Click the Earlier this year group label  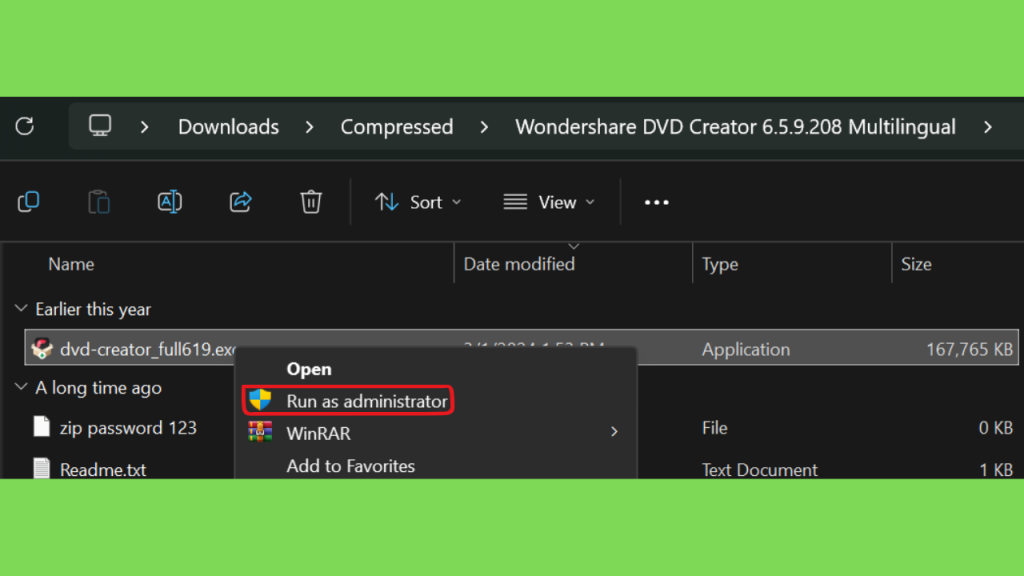coord(93,309)
